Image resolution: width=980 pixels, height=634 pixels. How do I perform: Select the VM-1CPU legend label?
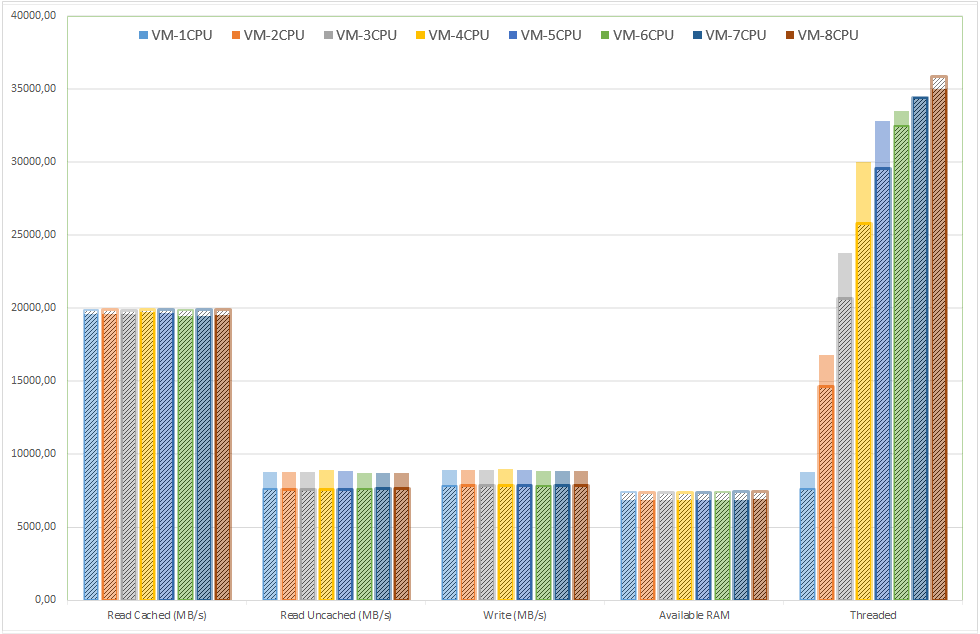pos(182,36)
